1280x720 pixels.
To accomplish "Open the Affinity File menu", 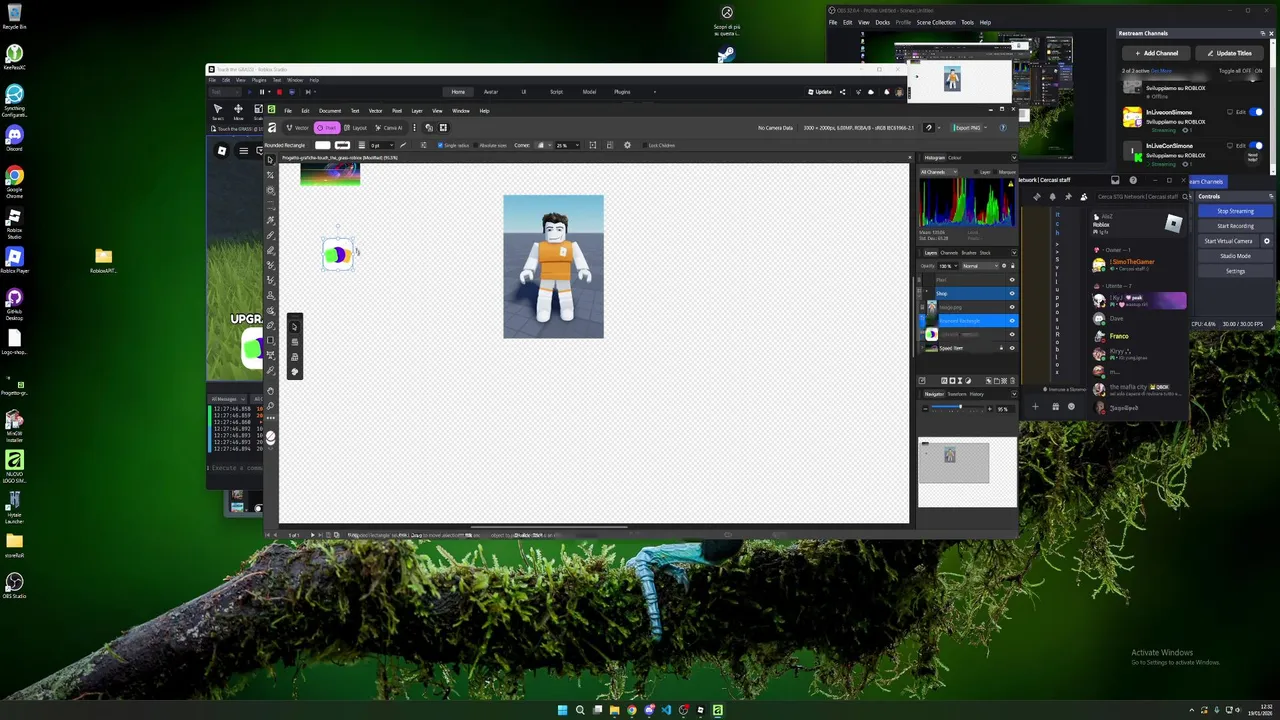I will (288, 111).
